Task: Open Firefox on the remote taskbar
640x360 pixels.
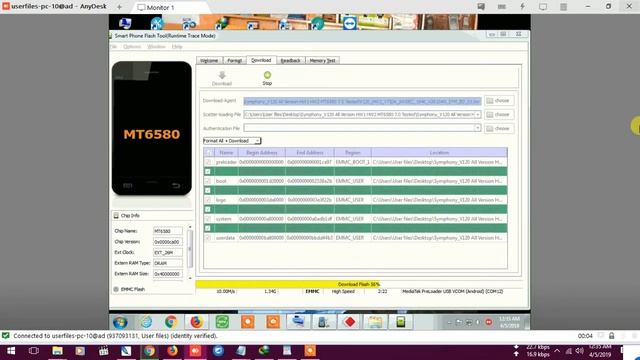Action: click(x=196, y=322)
